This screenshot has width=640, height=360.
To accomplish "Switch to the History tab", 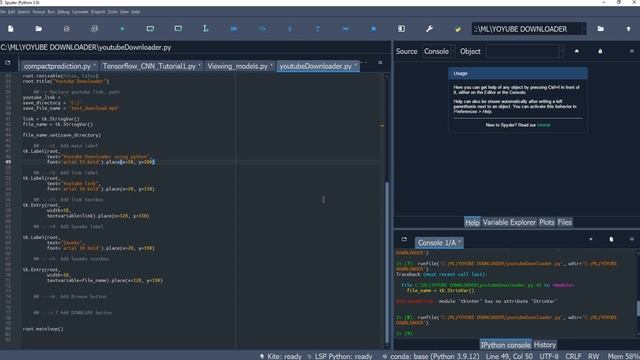I will coord(544,345).
